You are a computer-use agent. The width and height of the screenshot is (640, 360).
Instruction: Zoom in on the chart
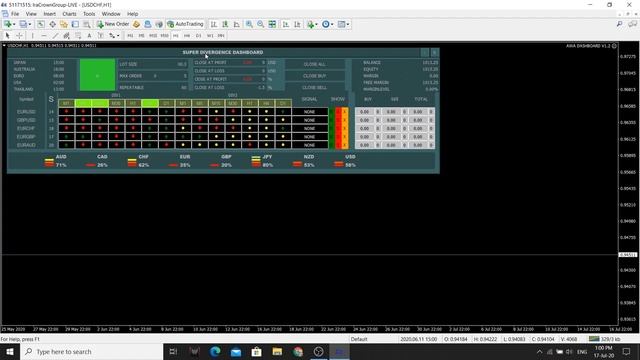coord(249,24)
